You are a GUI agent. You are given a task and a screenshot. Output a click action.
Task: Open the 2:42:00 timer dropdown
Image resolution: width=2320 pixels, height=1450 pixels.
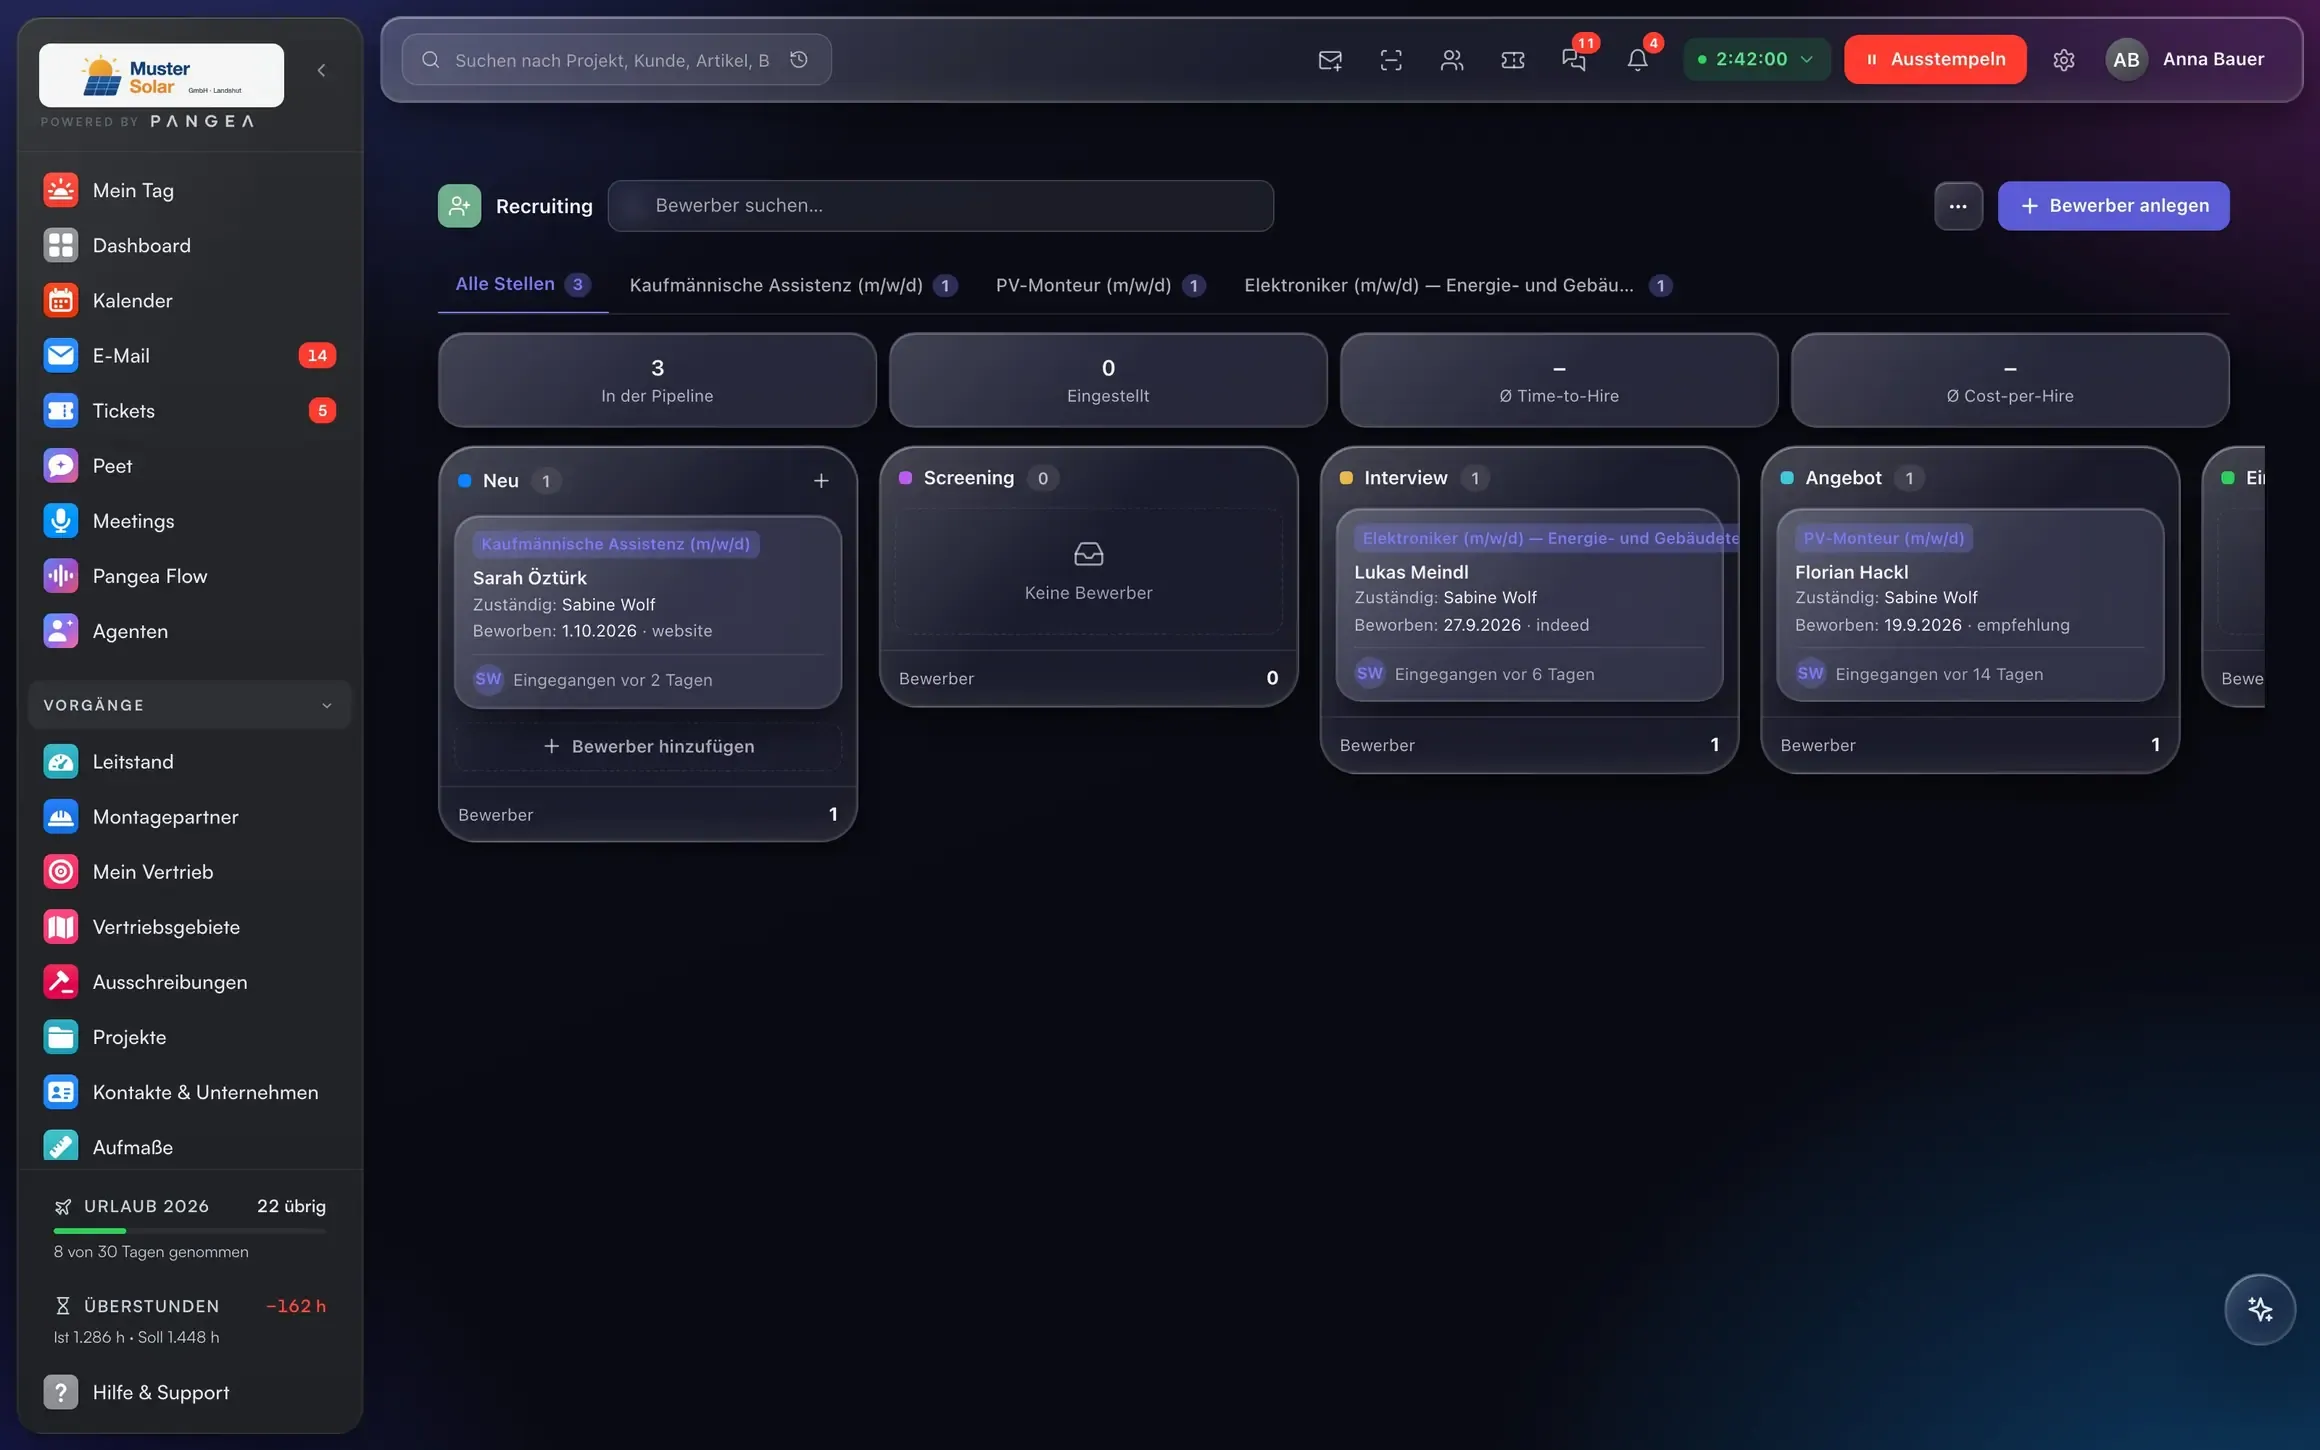click(1756, 59)
